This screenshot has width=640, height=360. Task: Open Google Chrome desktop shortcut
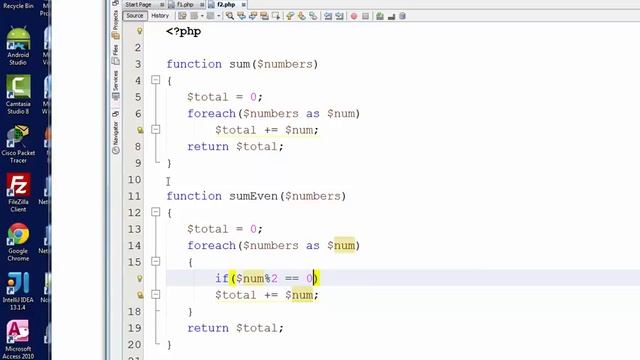(18, 242)
